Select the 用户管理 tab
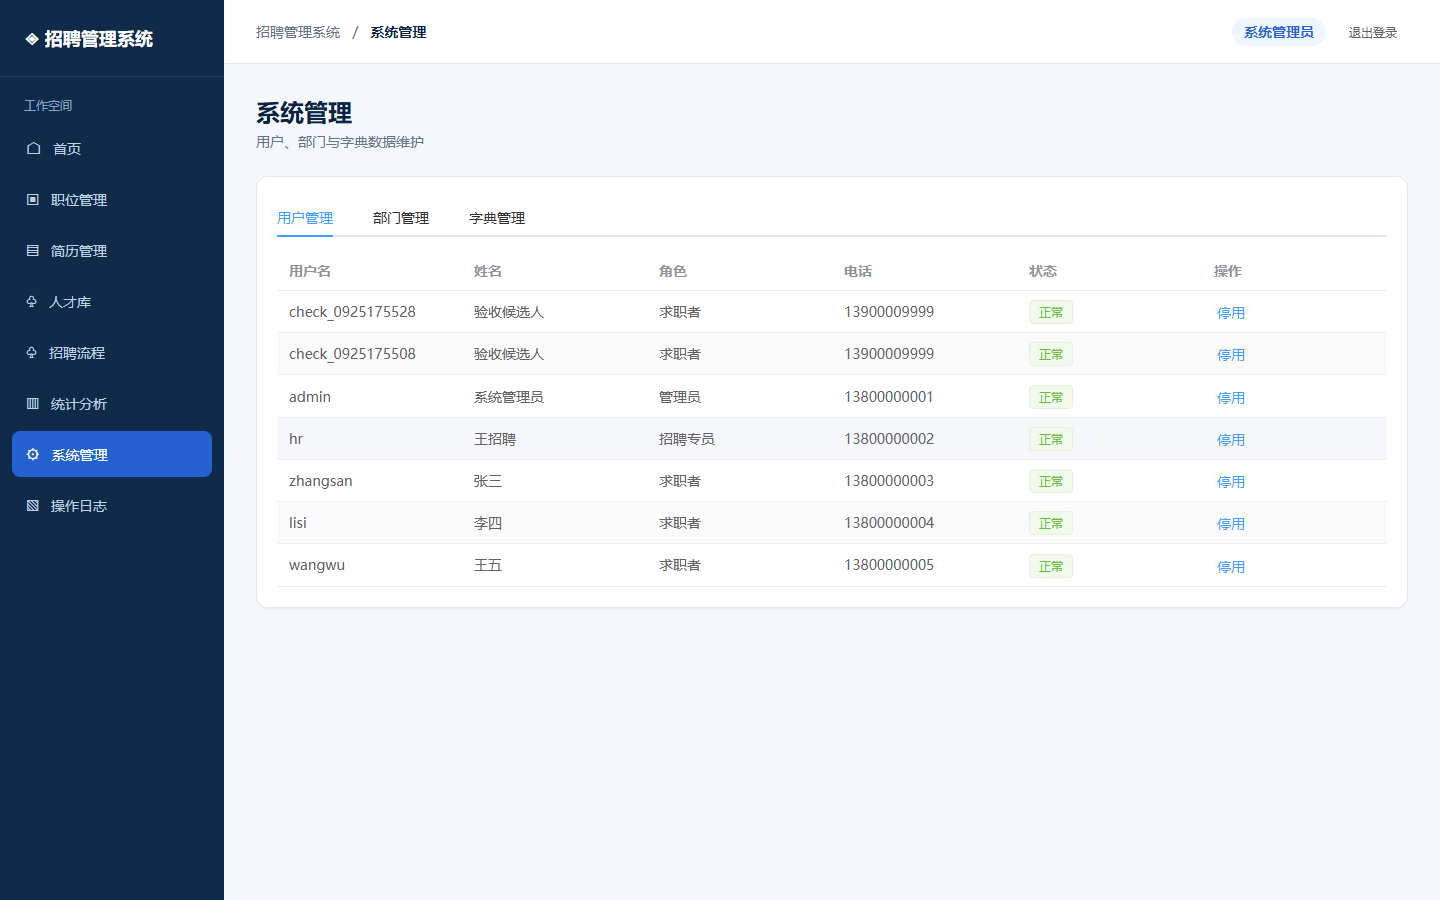This screenshot has height=900, width=1440. click(305, 218)
